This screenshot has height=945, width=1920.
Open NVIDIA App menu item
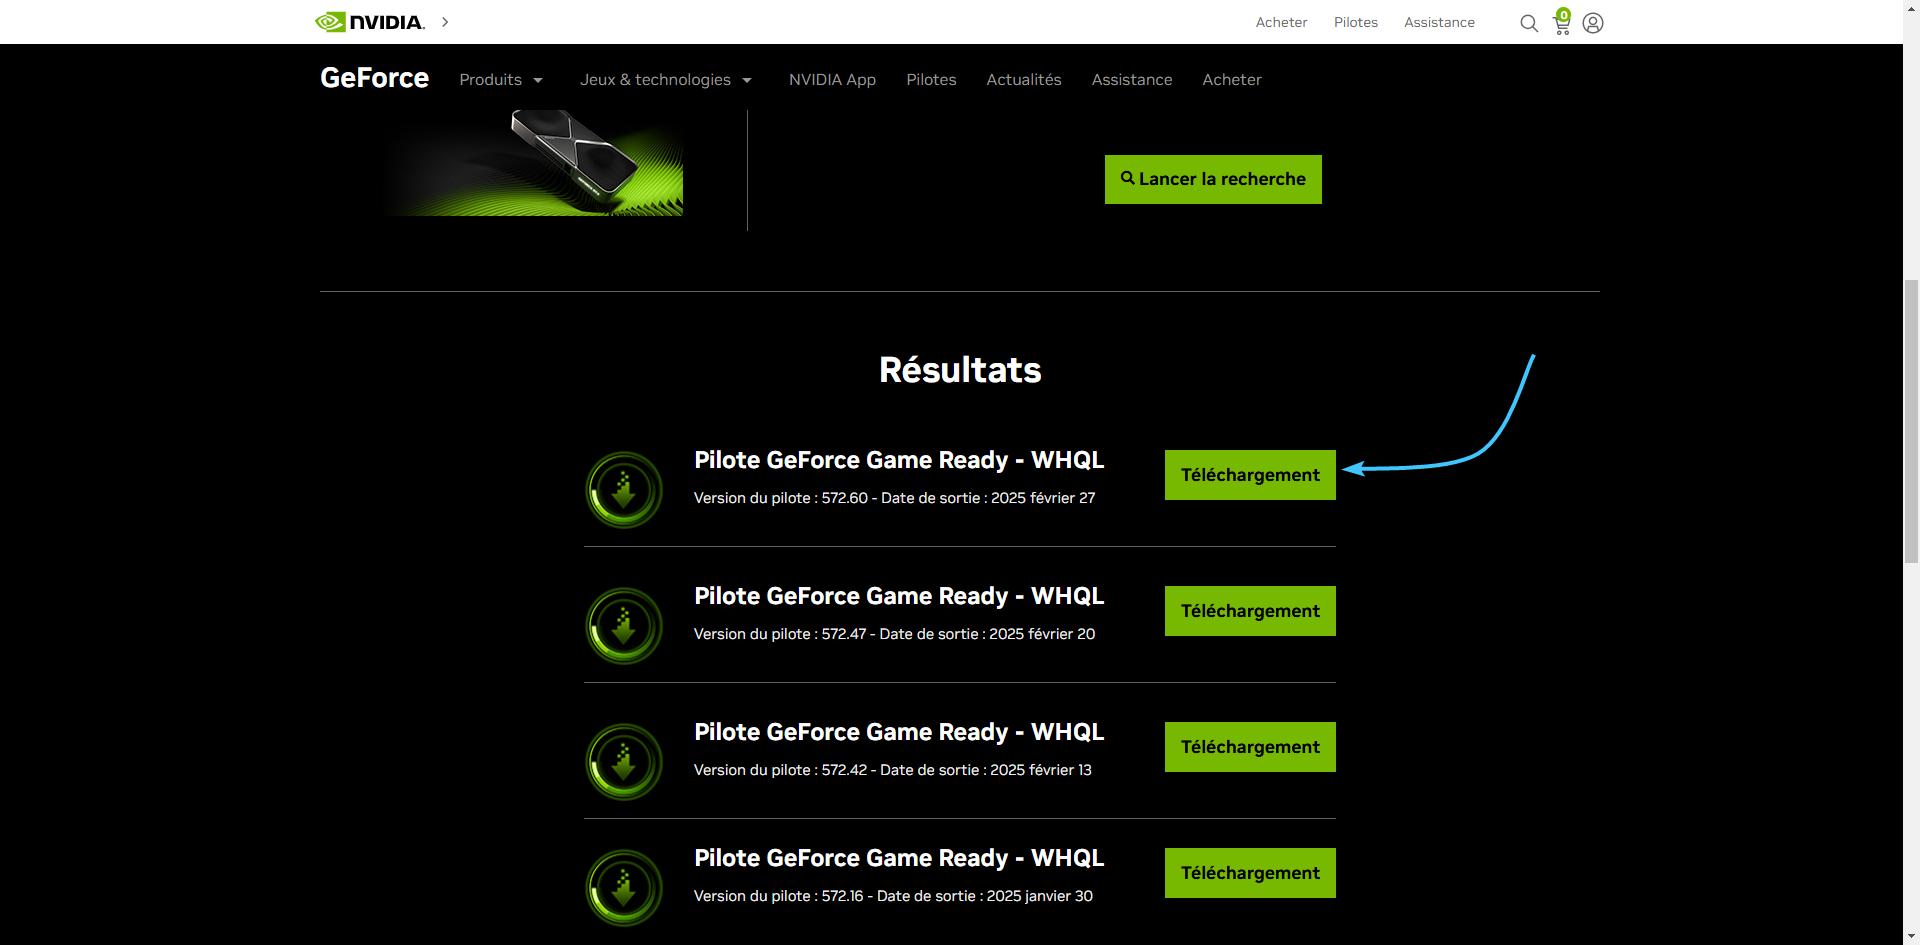pyautogui.click(x=832, y=80)
